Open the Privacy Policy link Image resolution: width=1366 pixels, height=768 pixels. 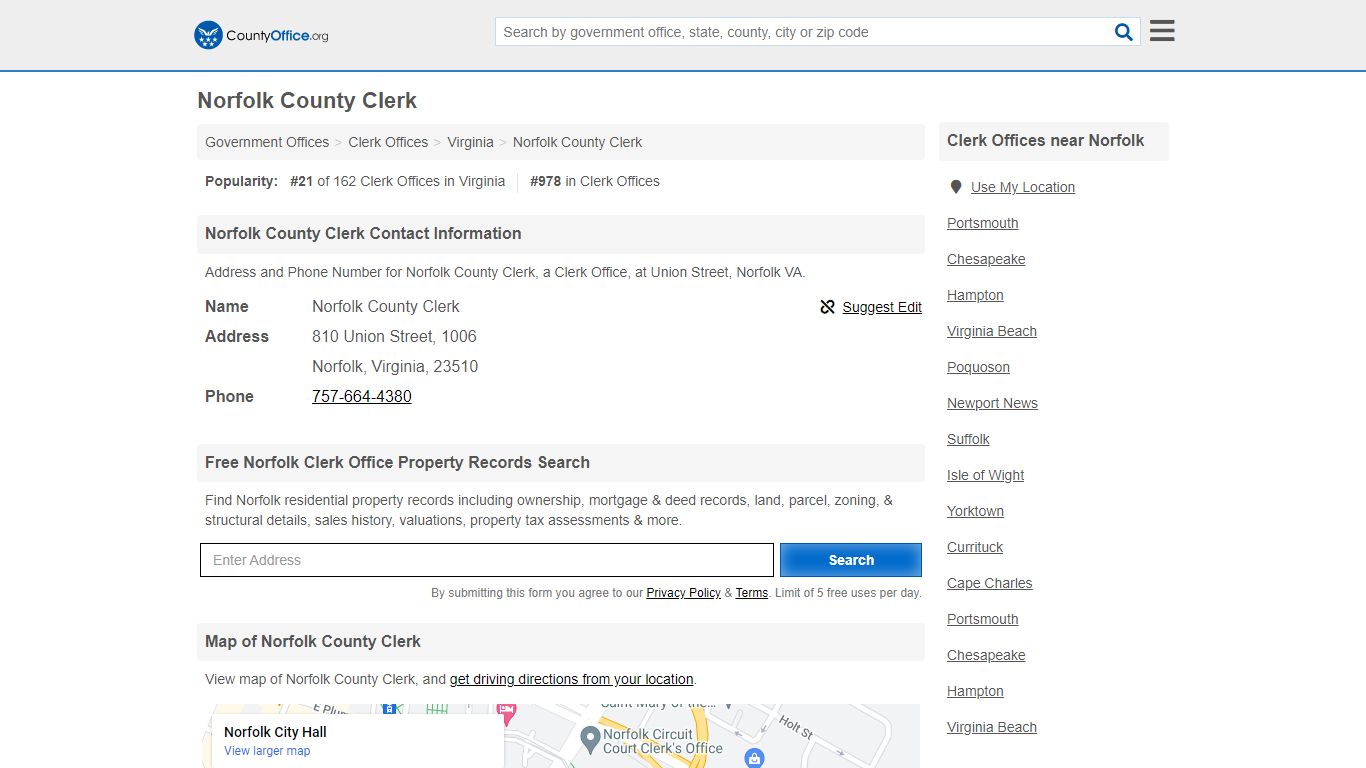click(x=683, y=593)
